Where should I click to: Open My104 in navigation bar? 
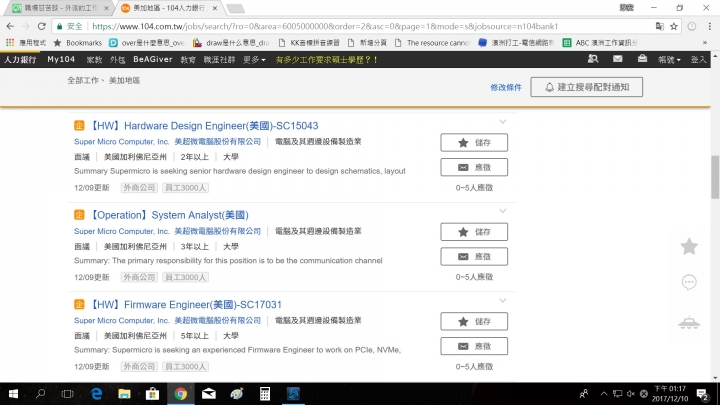coord(61,59)
